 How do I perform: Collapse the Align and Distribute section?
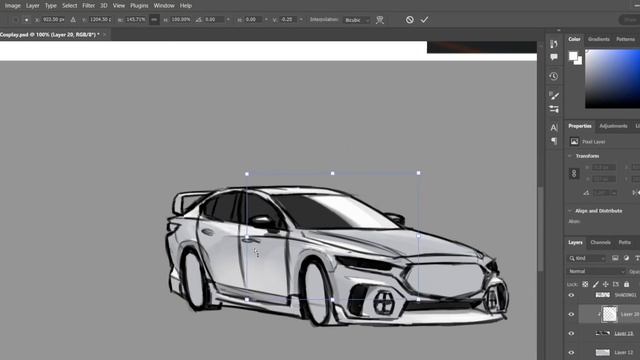570,211
